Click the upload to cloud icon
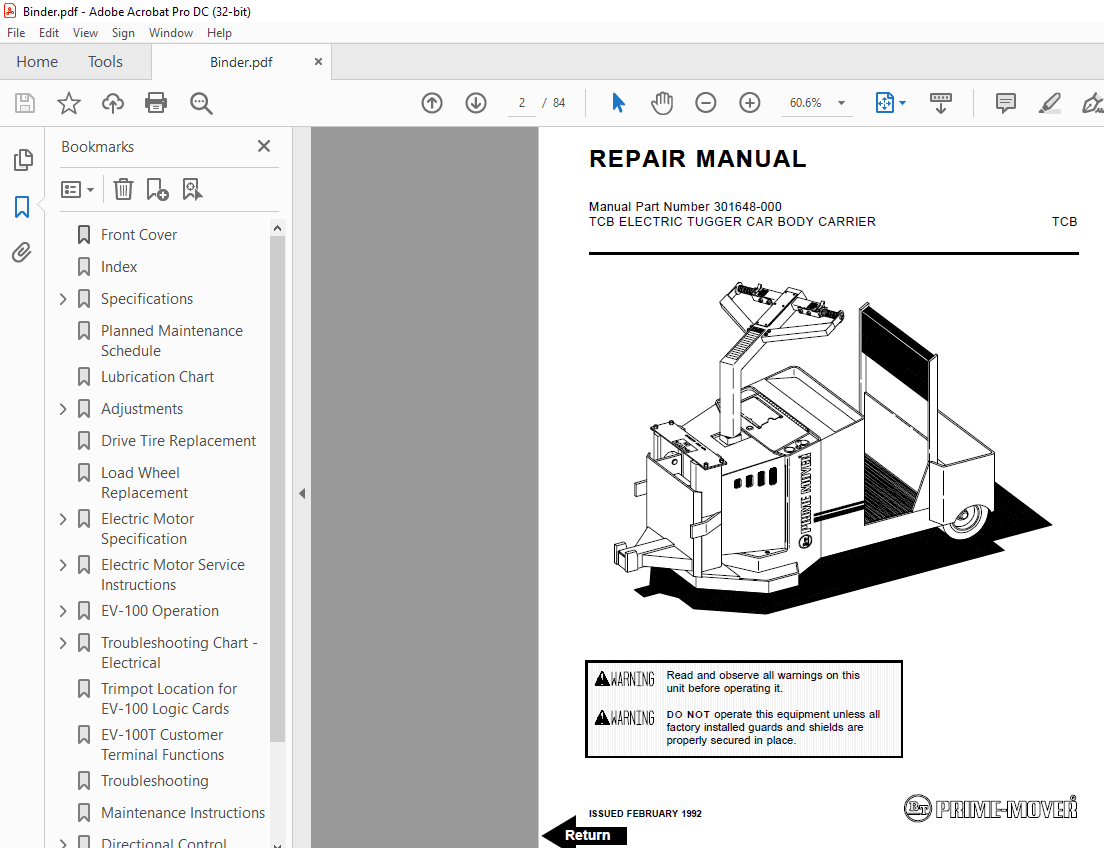The width and height of the screenshot is (1104, 848). coord(113,103)
